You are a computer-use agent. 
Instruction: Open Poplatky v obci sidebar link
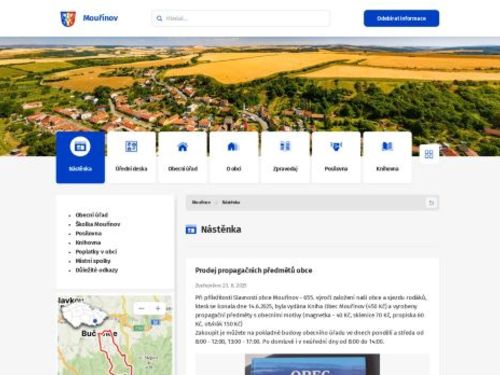(x=96, y=252)
